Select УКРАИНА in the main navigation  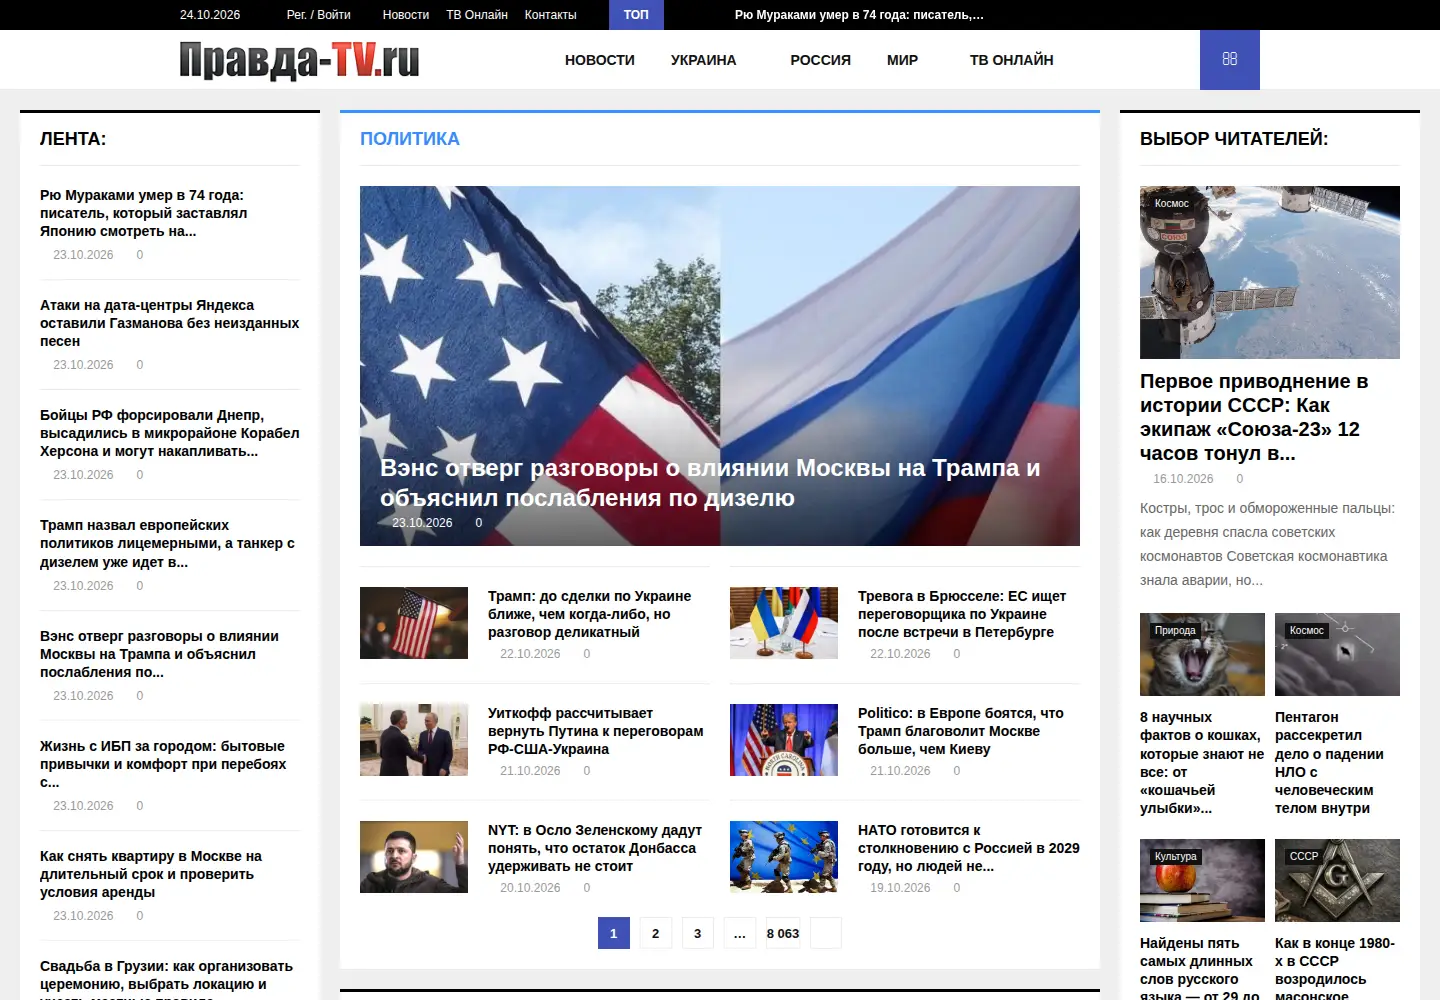tap(704, 60)
